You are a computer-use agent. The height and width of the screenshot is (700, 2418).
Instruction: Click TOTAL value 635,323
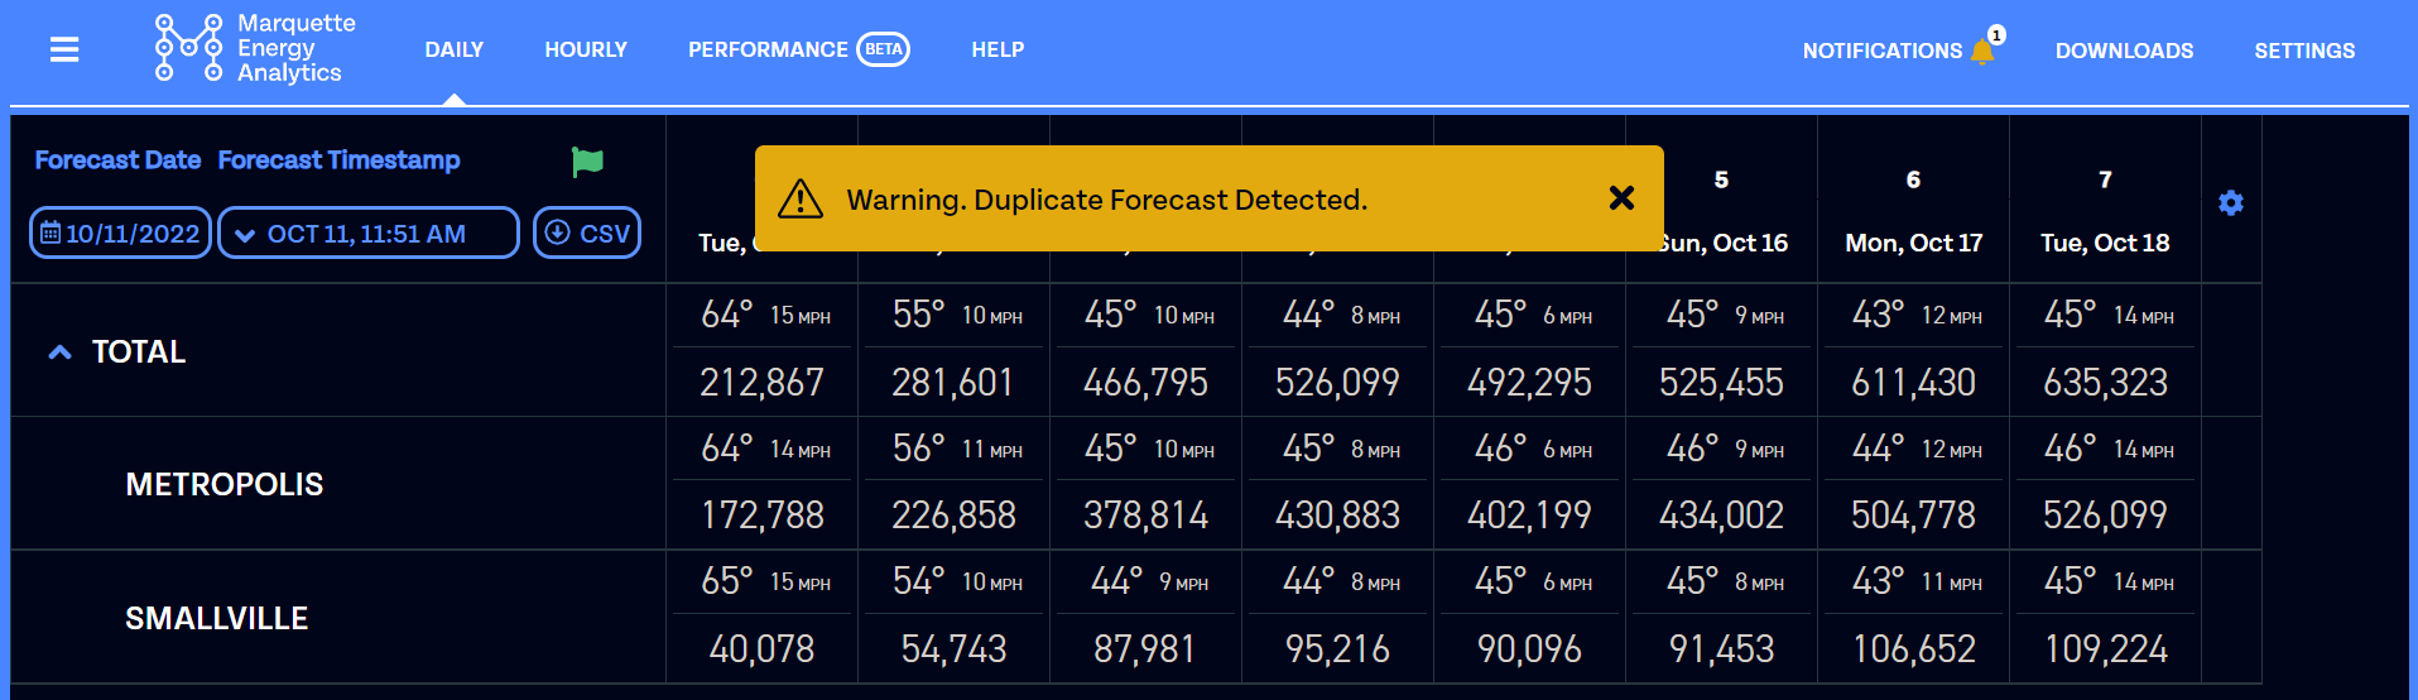click(2105, 382)
